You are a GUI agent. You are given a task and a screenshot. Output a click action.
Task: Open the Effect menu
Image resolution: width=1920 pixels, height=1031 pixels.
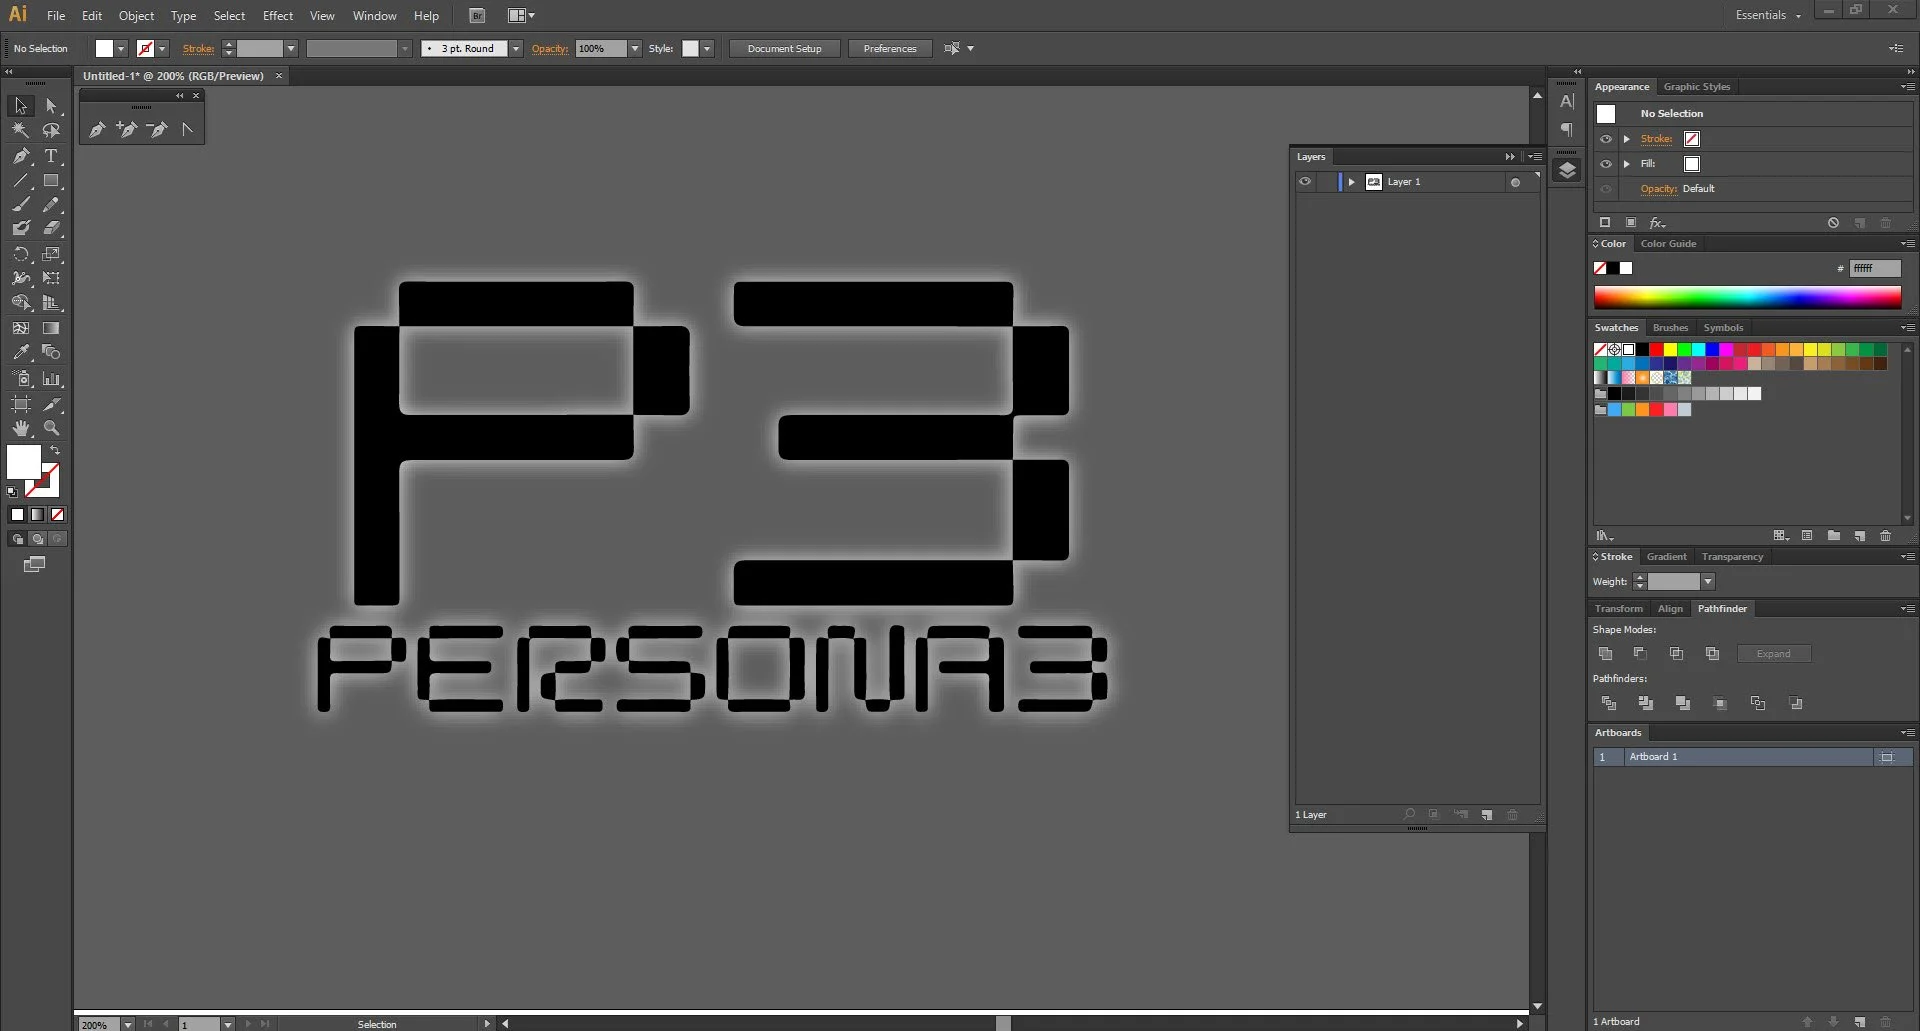tap(278, 16)
